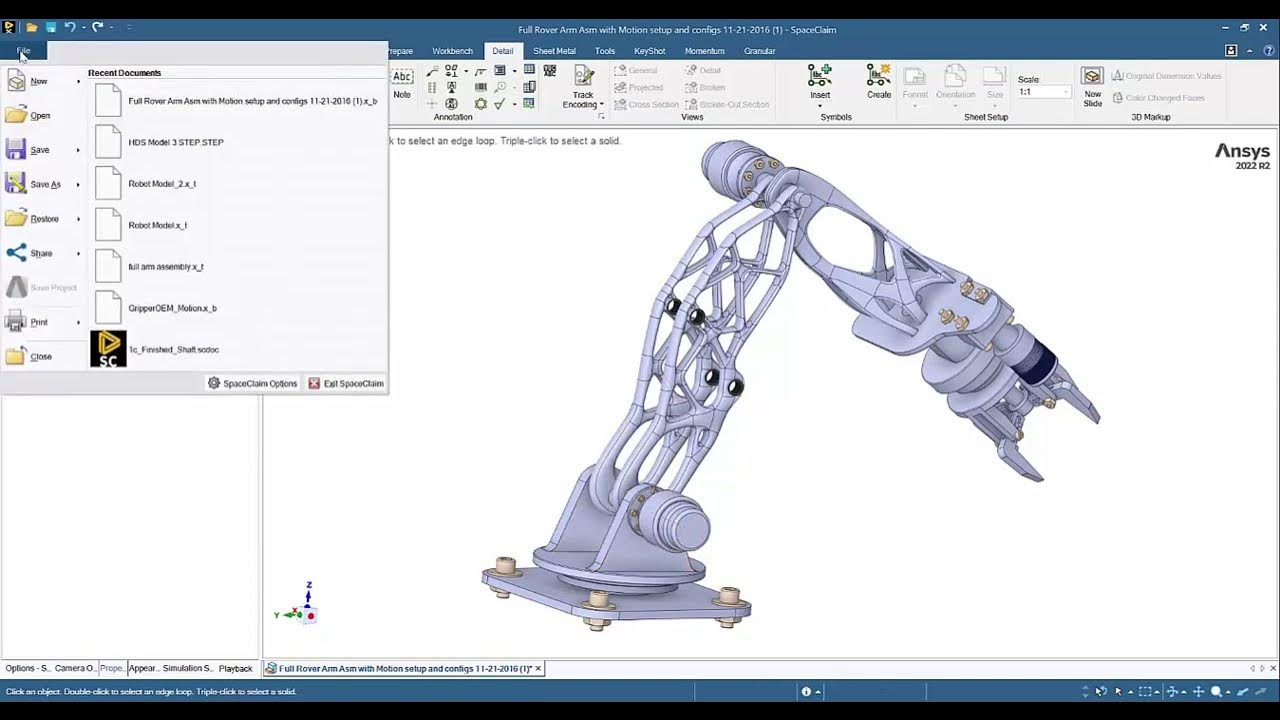Expand the Print submenu arrow
This screenshot has width=1280, height=720.
(x=78, y=323)
